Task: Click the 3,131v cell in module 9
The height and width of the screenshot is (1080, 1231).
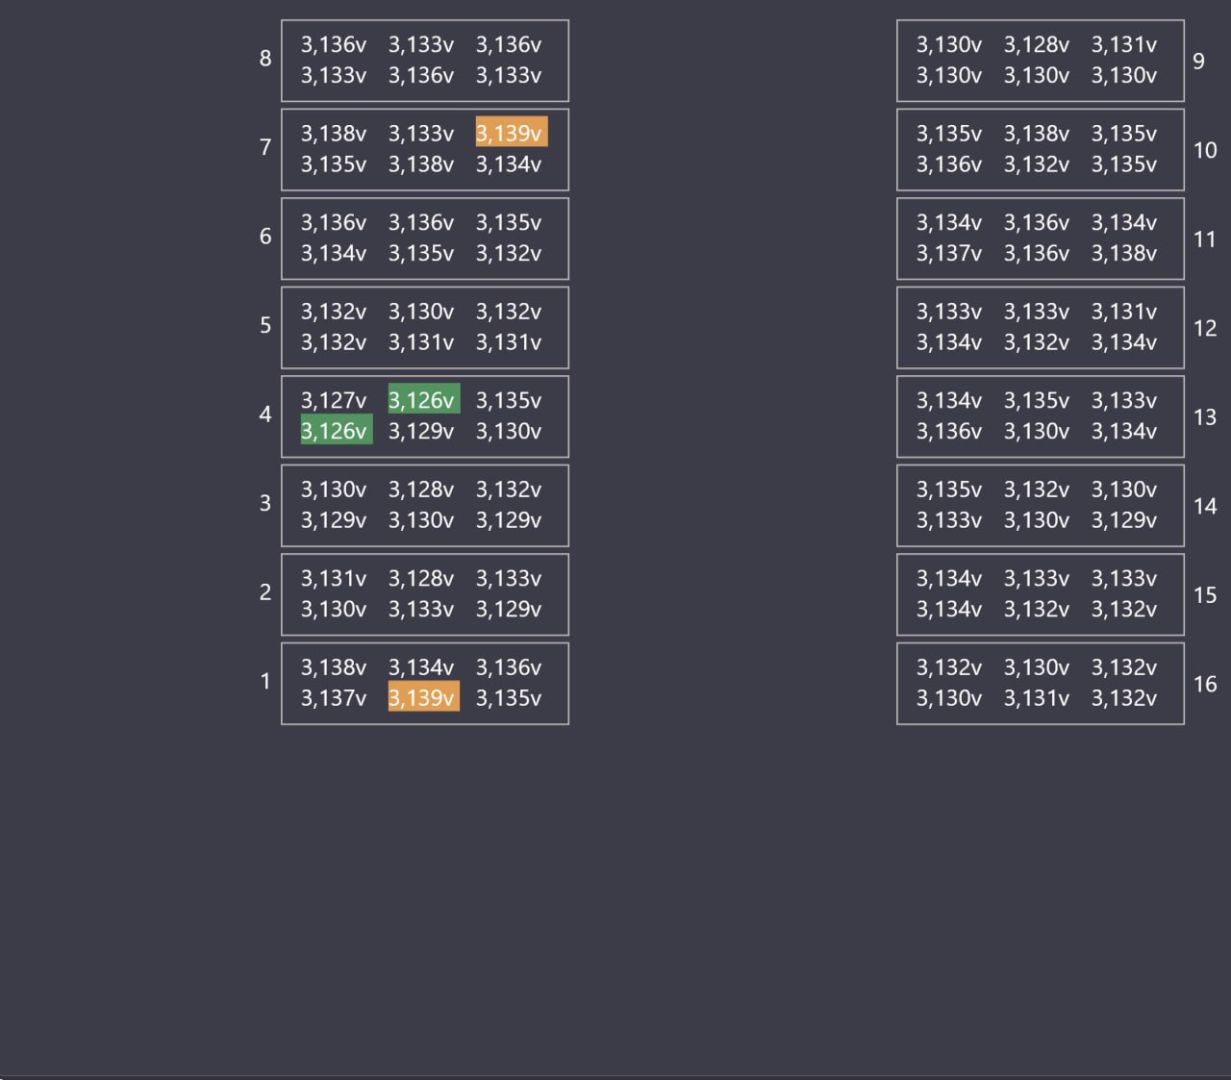Action: tap(1124, 44)
